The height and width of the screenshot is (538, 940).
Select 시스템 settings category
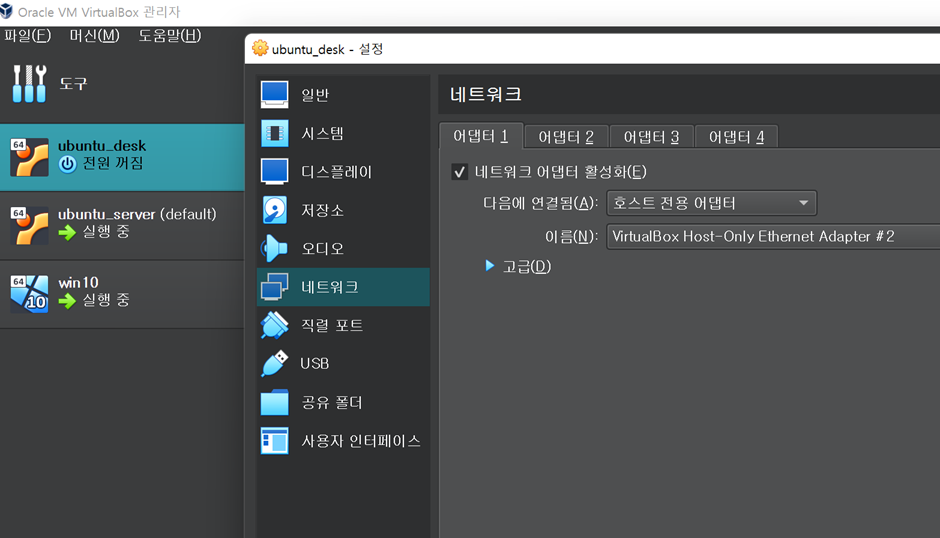(x=343, y=133)
